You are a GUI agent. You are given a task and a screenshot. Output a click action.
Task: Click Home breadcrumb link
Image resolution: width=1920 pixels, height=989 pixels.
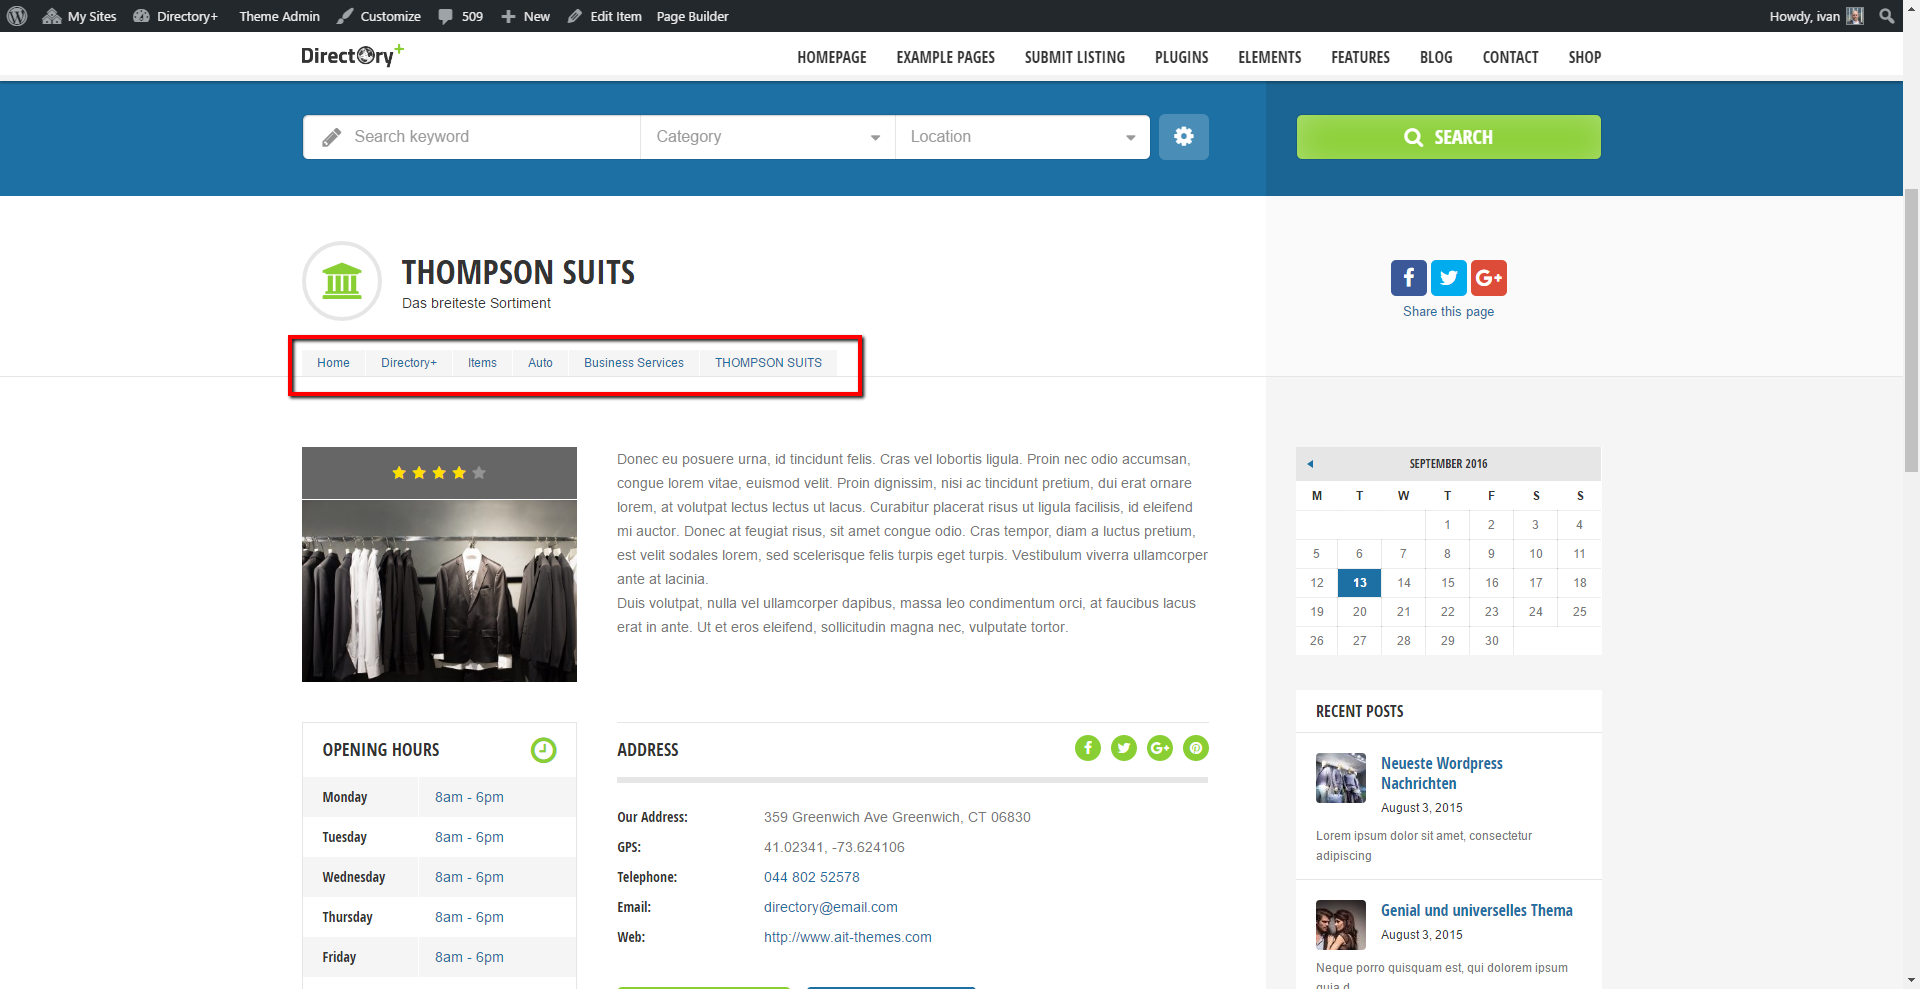coord(333,363)
